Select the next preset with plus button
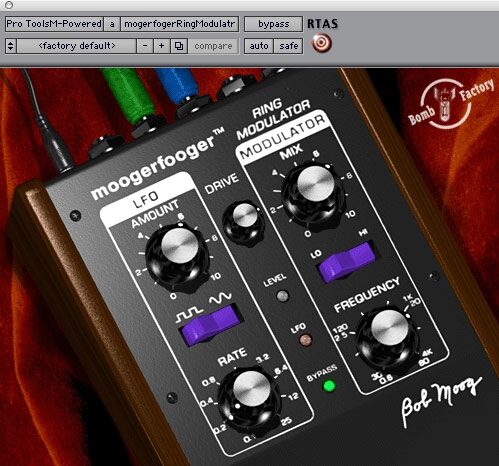 [x=162, y=46]
